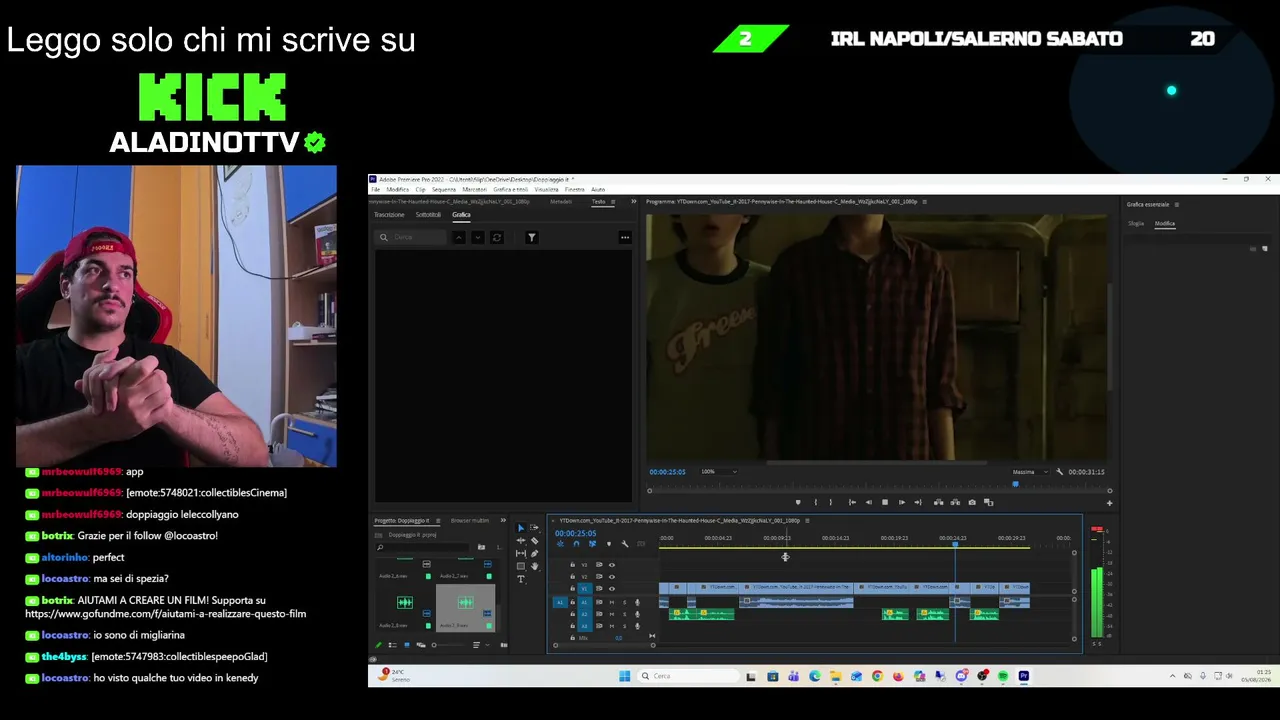The height and width of the screenshot is (720, 1280).
Task: Click the Cerca search field in Testo panel
Action: (x=411, y=237)
